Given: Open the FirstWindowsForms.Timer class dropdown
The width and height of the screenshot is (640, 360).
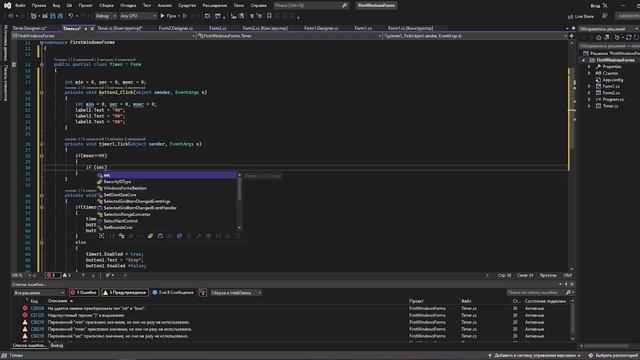Looking at the screenshot, I should click(289, 36).
